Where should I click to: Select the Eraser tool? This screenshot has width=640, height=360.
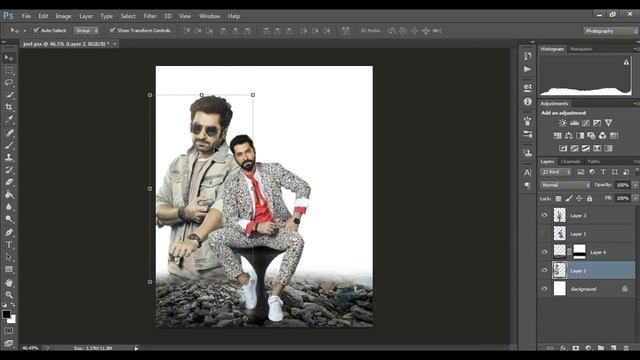(9, 182)
